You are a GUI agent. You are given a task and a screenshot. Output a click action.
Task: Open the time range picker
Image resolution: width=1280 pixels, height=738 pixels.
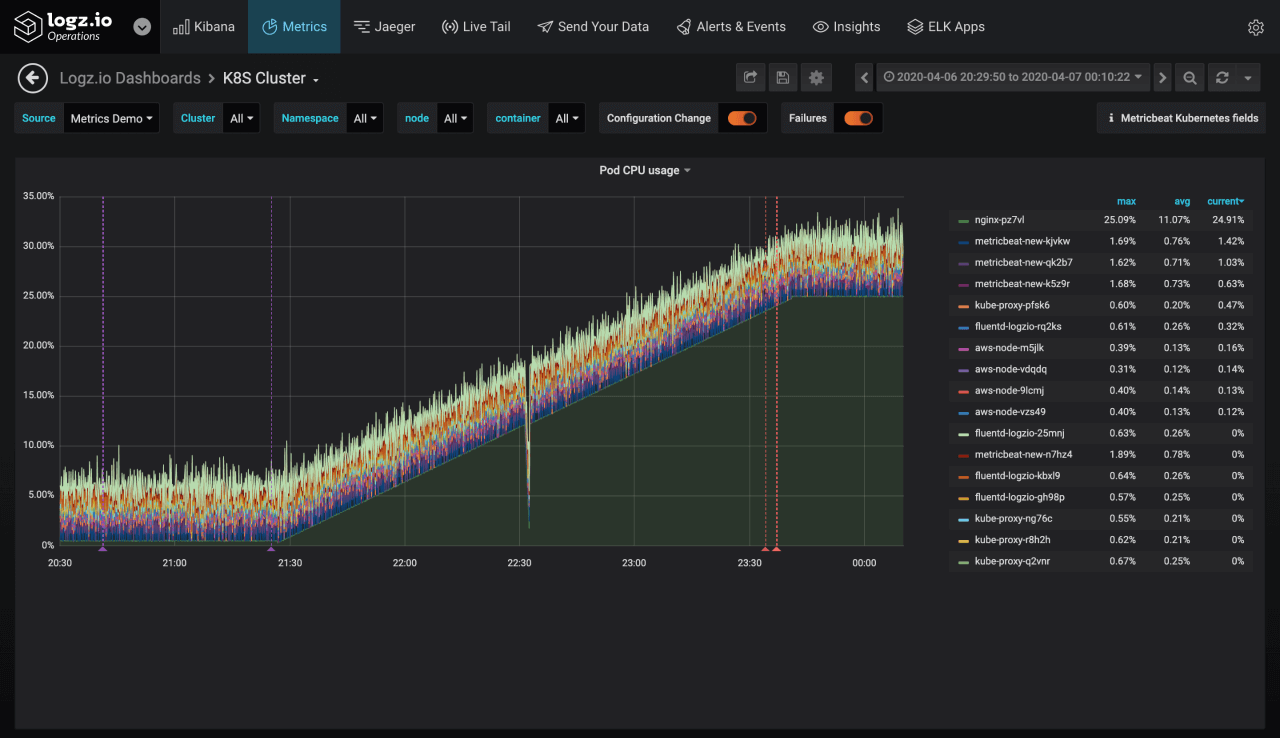click(x=1013, y=78)
